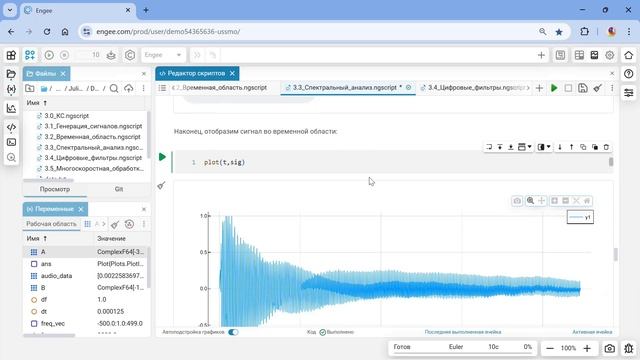The width and height of the screenshot is (640, 360).
Task: Open the variables sidebar icon with braces
Action: click(11, 89)
